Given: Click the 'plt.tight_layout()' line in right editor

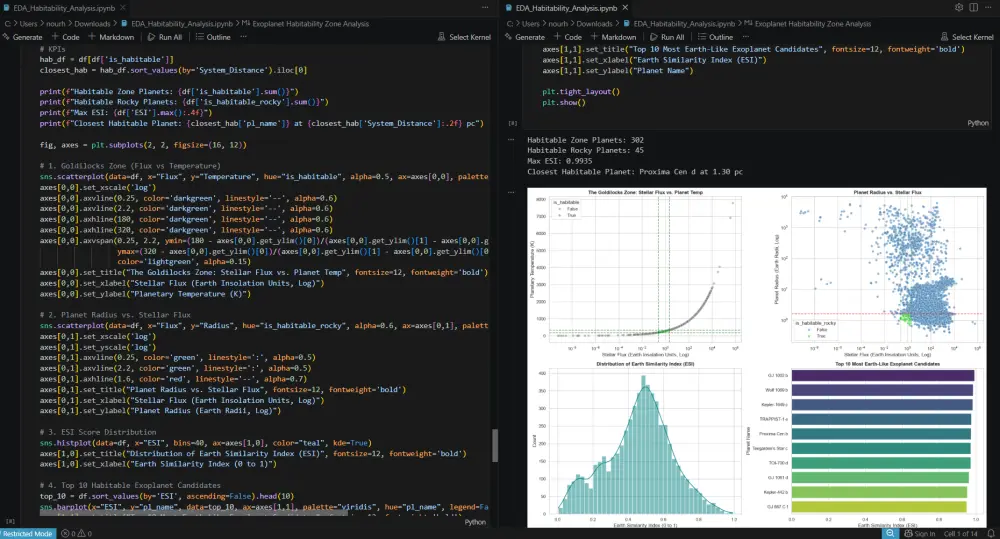Looking at the screenshot, I should 581,92.
